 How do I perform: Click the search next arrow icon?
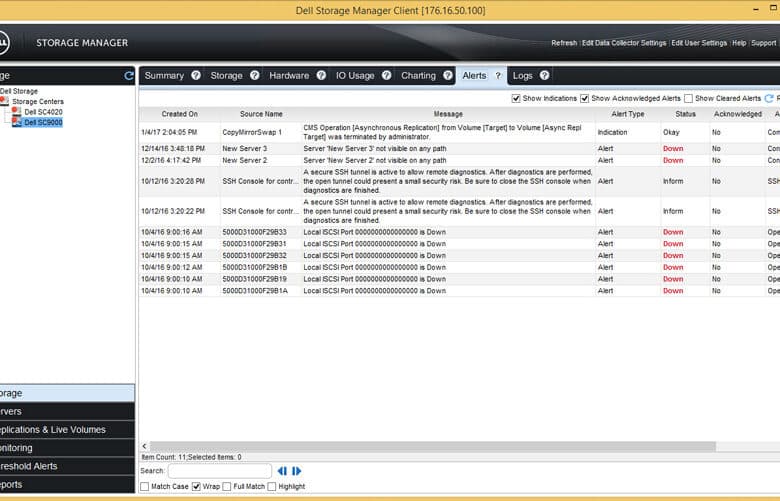(296, 471)
